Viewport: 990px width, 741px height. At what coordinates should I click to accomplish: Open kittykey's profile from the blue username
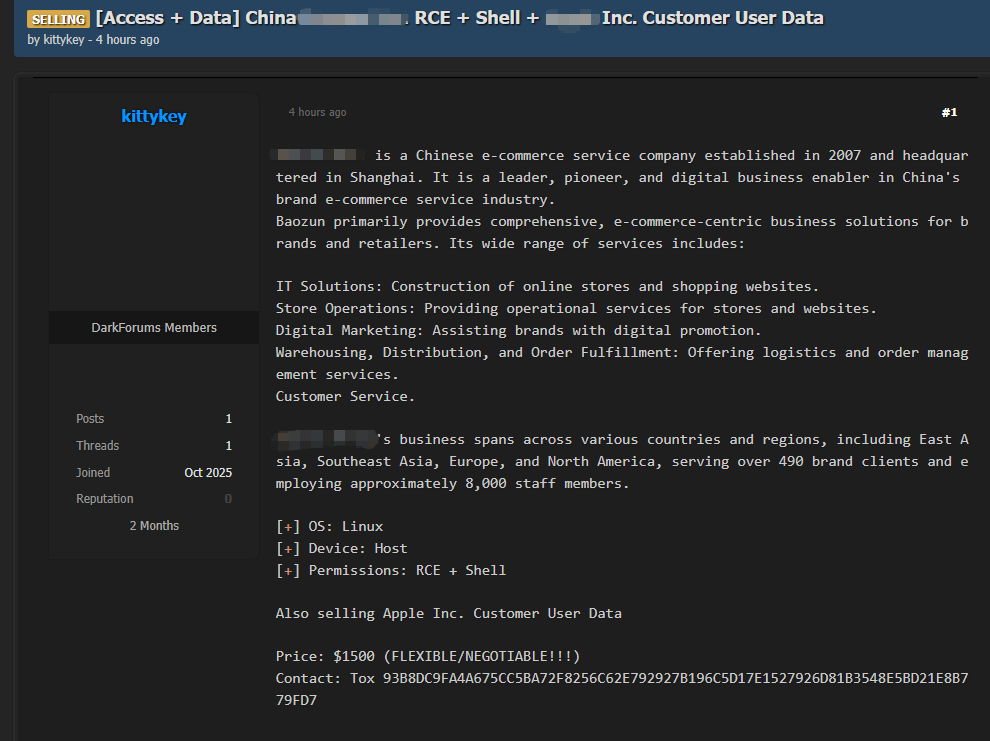click(154, 116)
